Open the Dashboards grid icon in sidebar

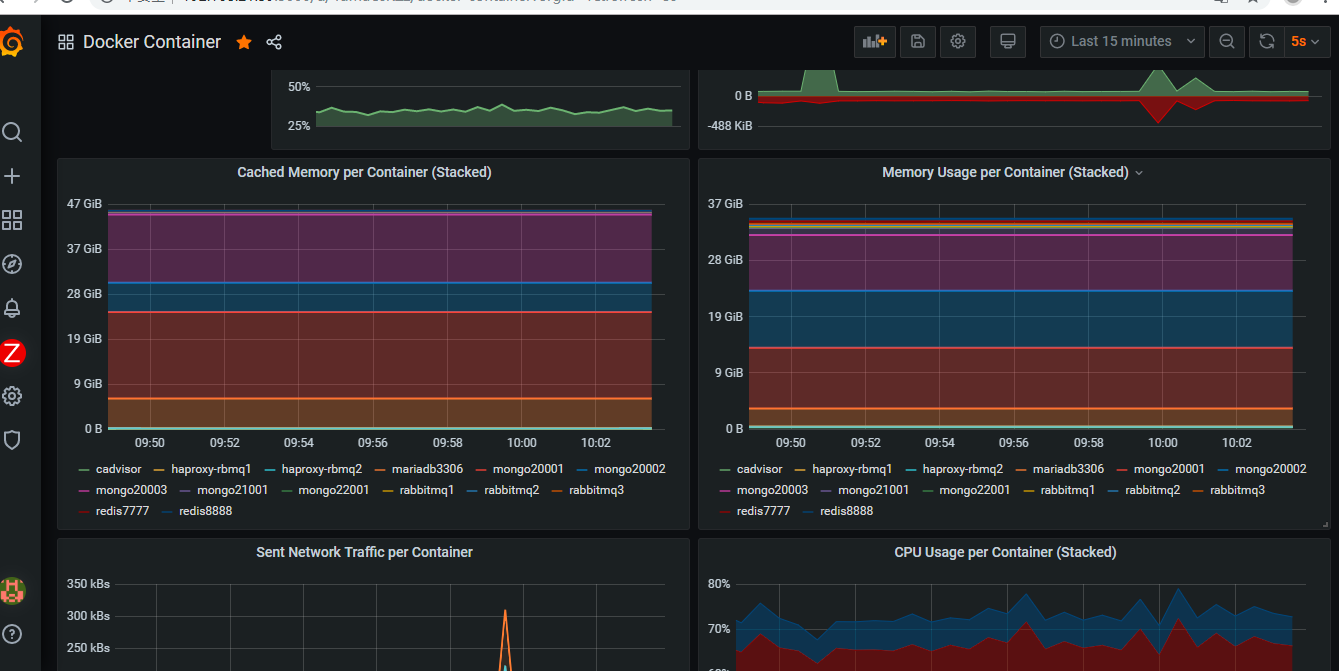tap(12, 220)
